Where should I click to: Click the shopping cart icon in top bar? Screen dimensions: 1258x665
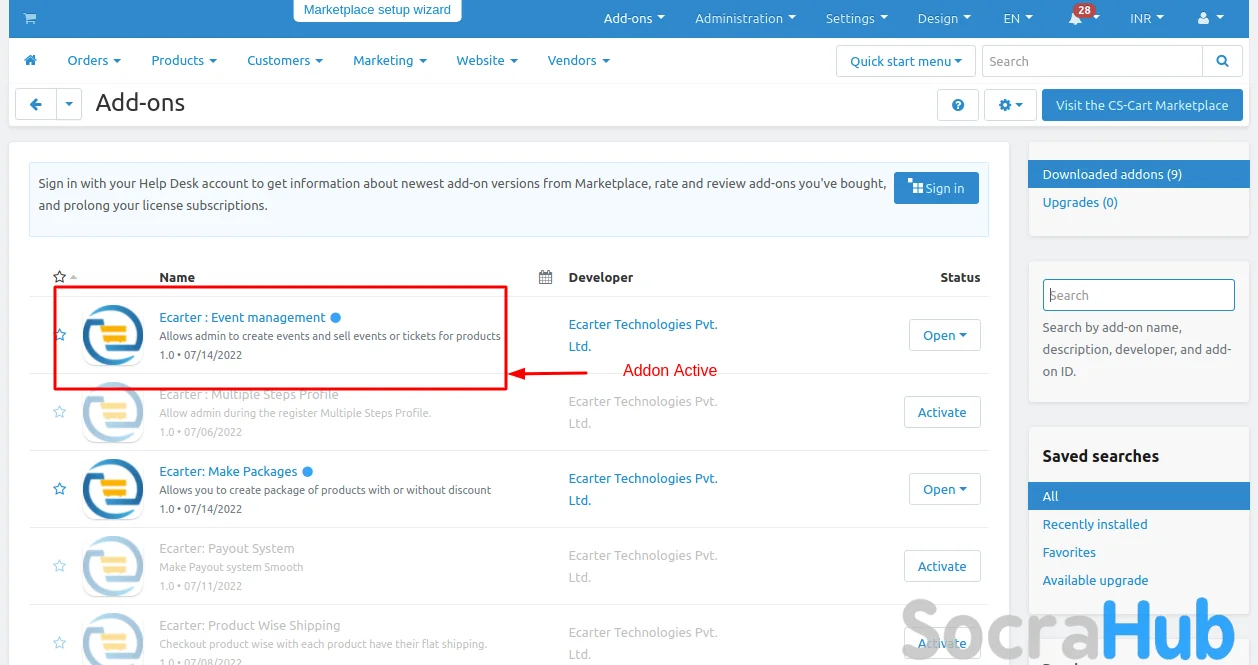pyautogui.click(x=30, y=18)
